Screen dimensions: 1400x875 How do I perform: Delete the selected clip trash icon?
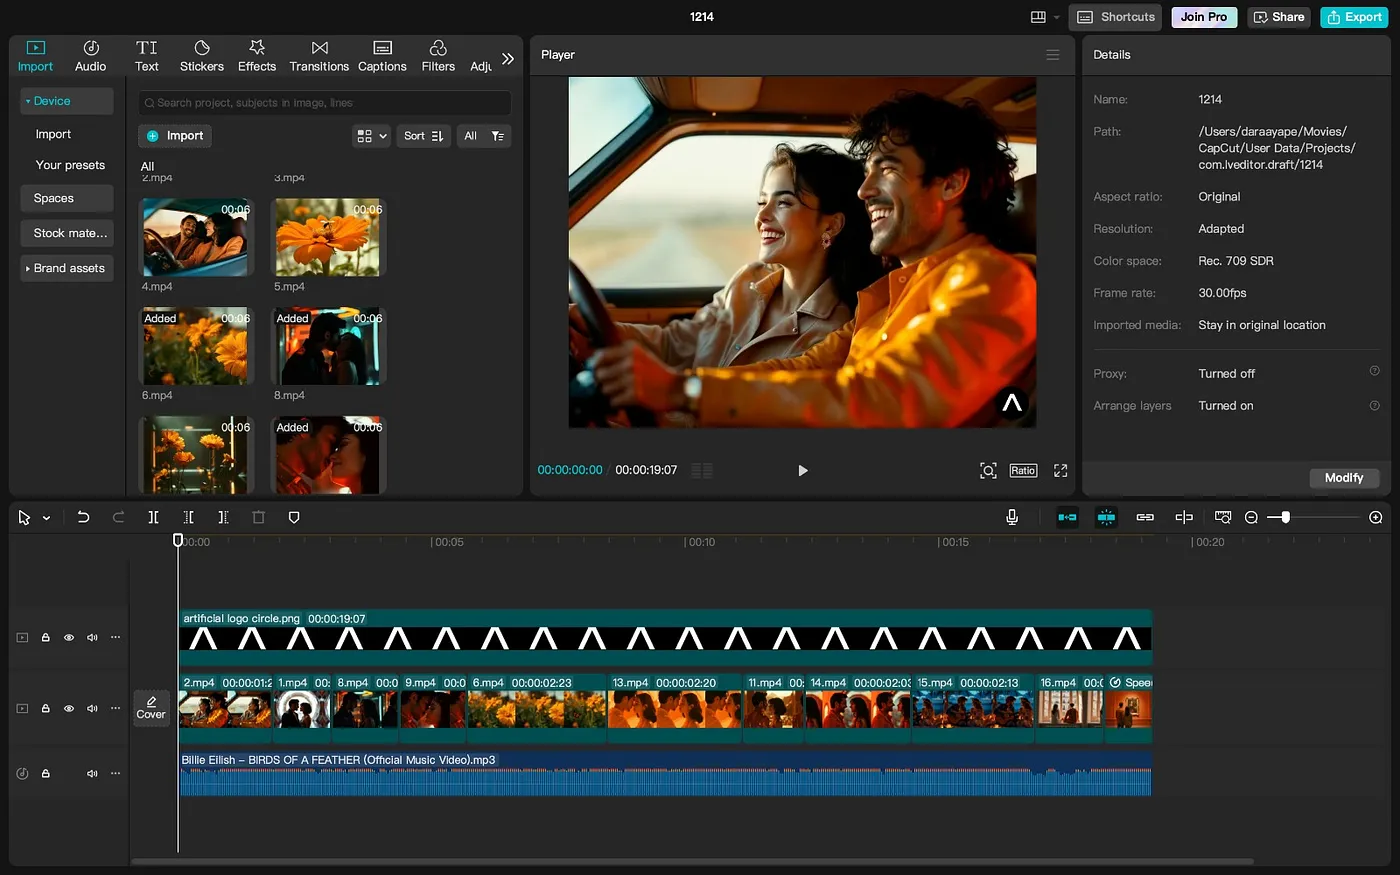[258, 517]
